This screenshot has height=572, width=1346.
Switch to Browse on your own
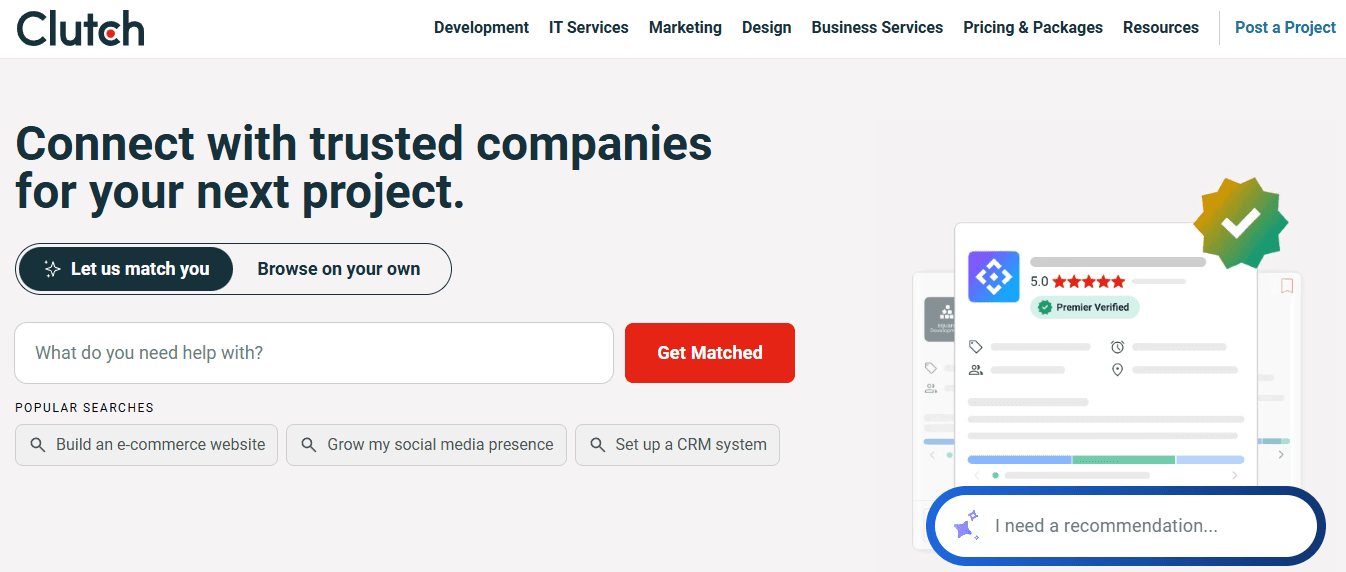click(339, 269)
